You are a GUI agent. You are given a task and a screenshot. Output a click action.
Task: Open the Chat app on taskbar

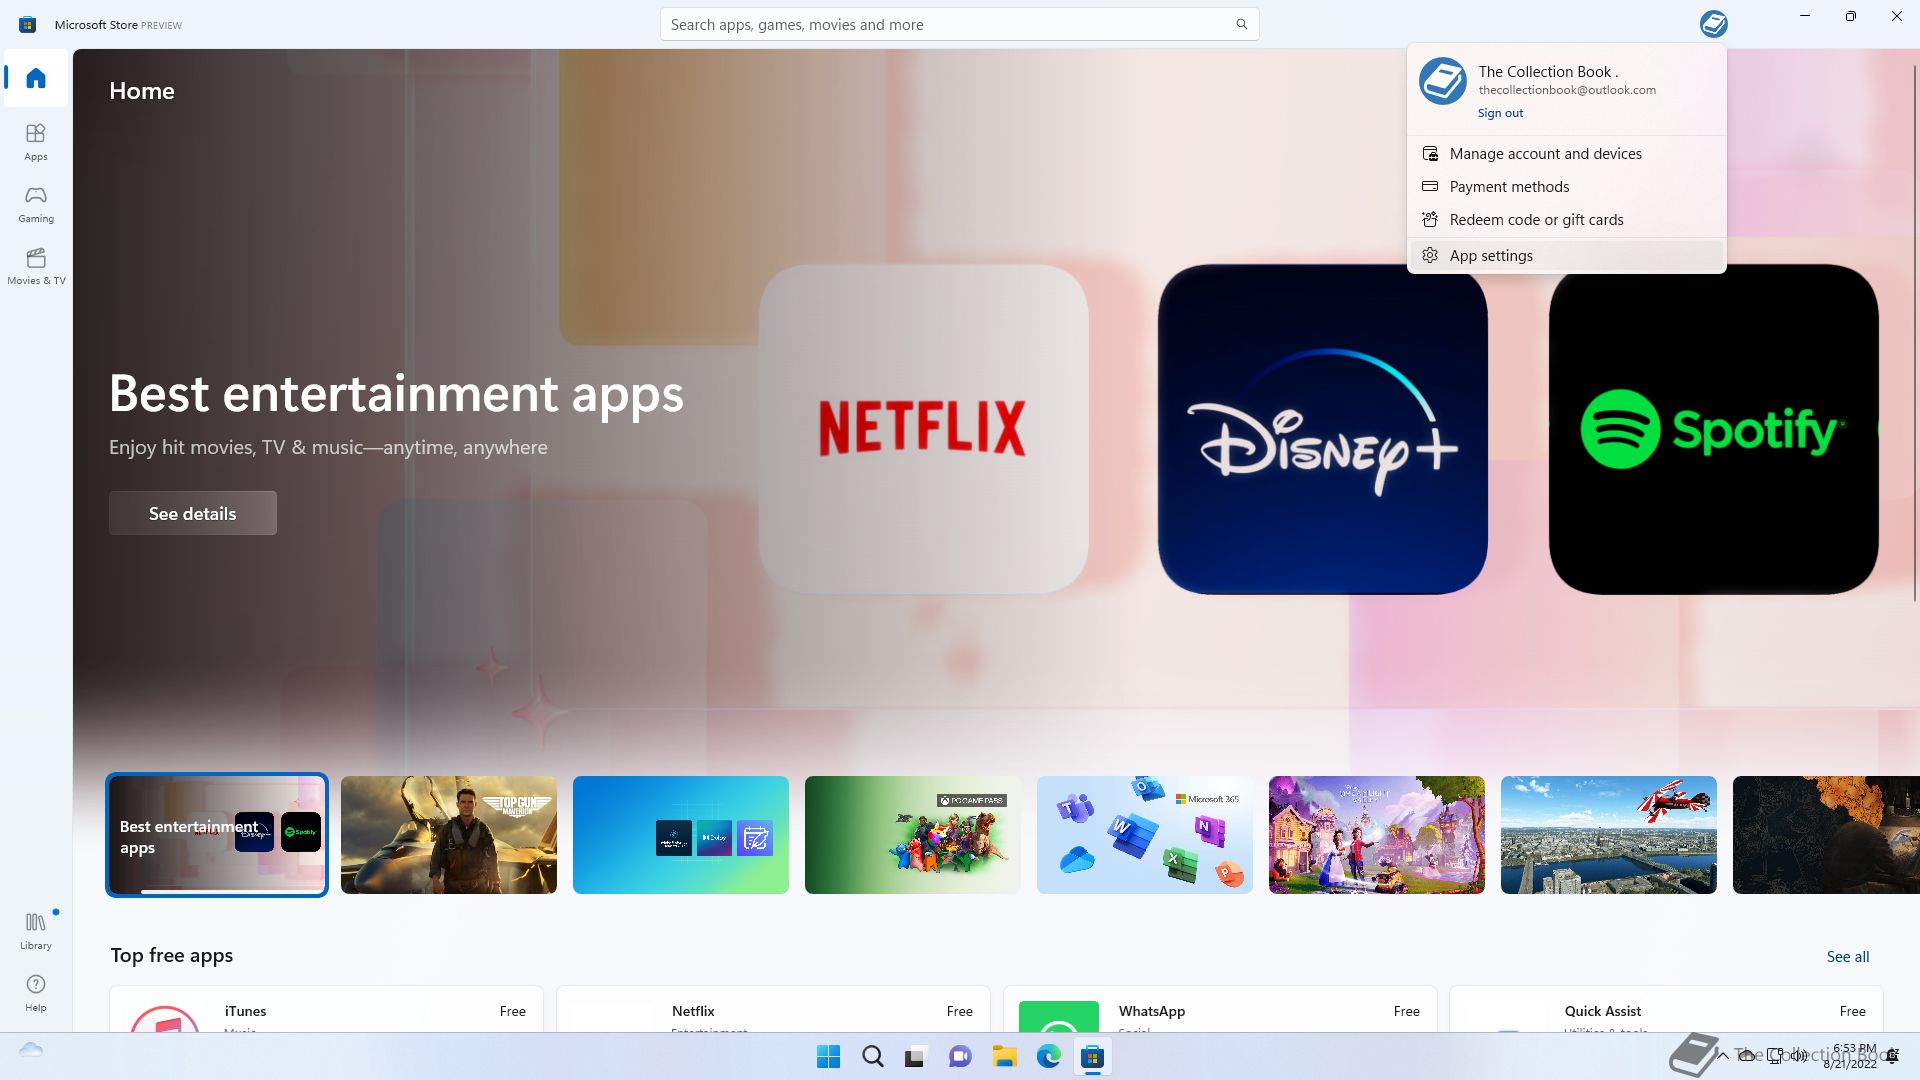pos(960,1056)
